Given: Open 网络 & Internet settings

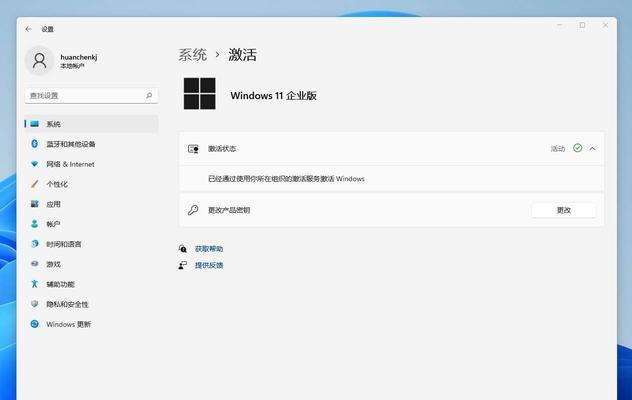Looking at the screenshot, I should (91, 164).
